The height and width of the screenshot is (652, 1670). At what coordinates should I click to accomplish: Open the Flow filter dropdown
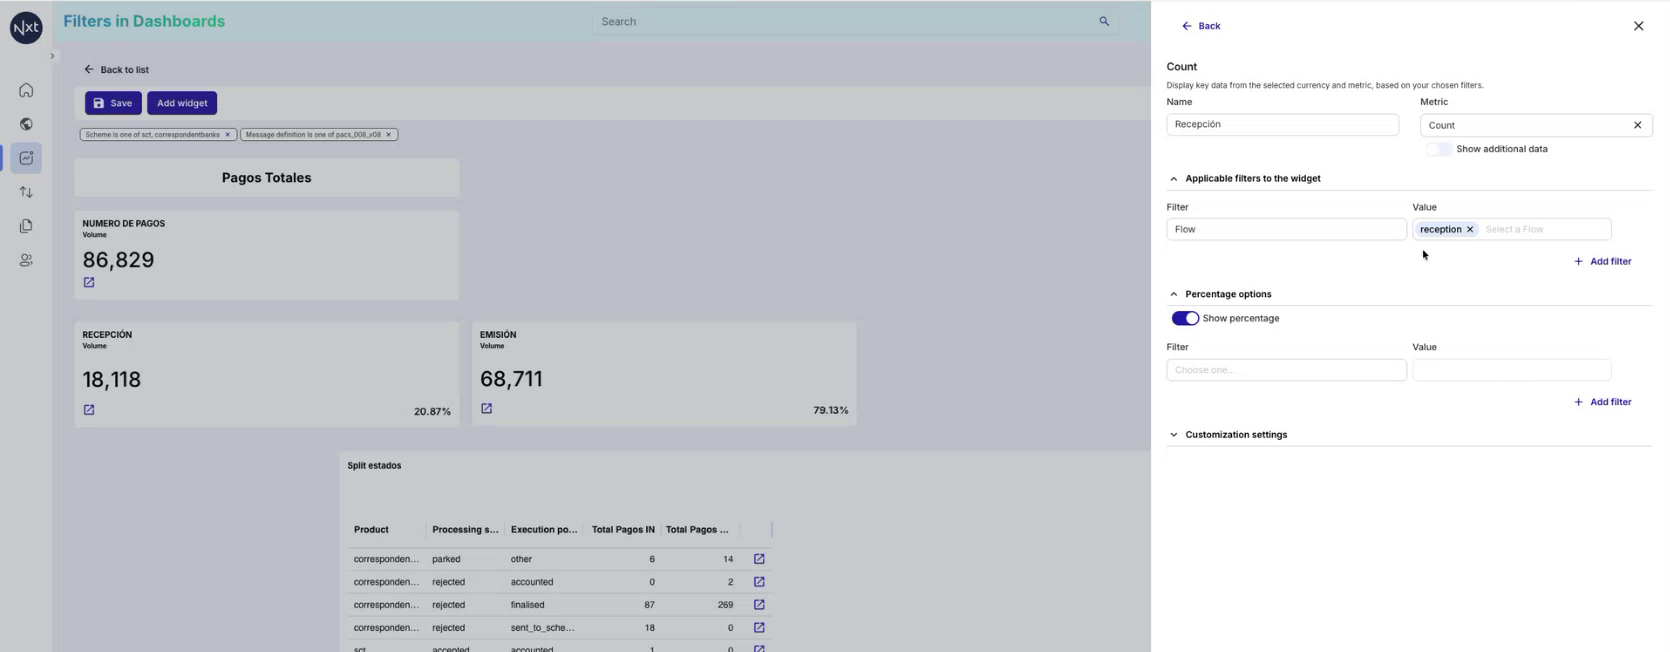1286,229
